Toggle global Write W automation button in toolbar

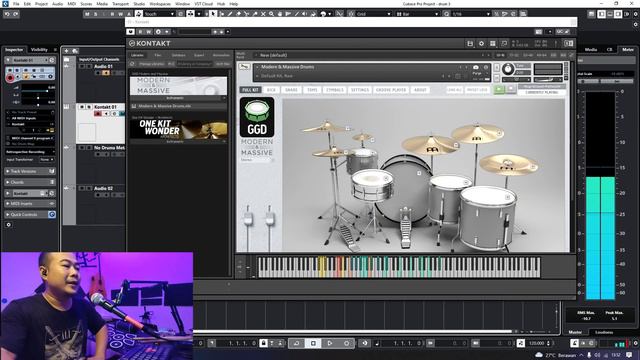[120, 14]
